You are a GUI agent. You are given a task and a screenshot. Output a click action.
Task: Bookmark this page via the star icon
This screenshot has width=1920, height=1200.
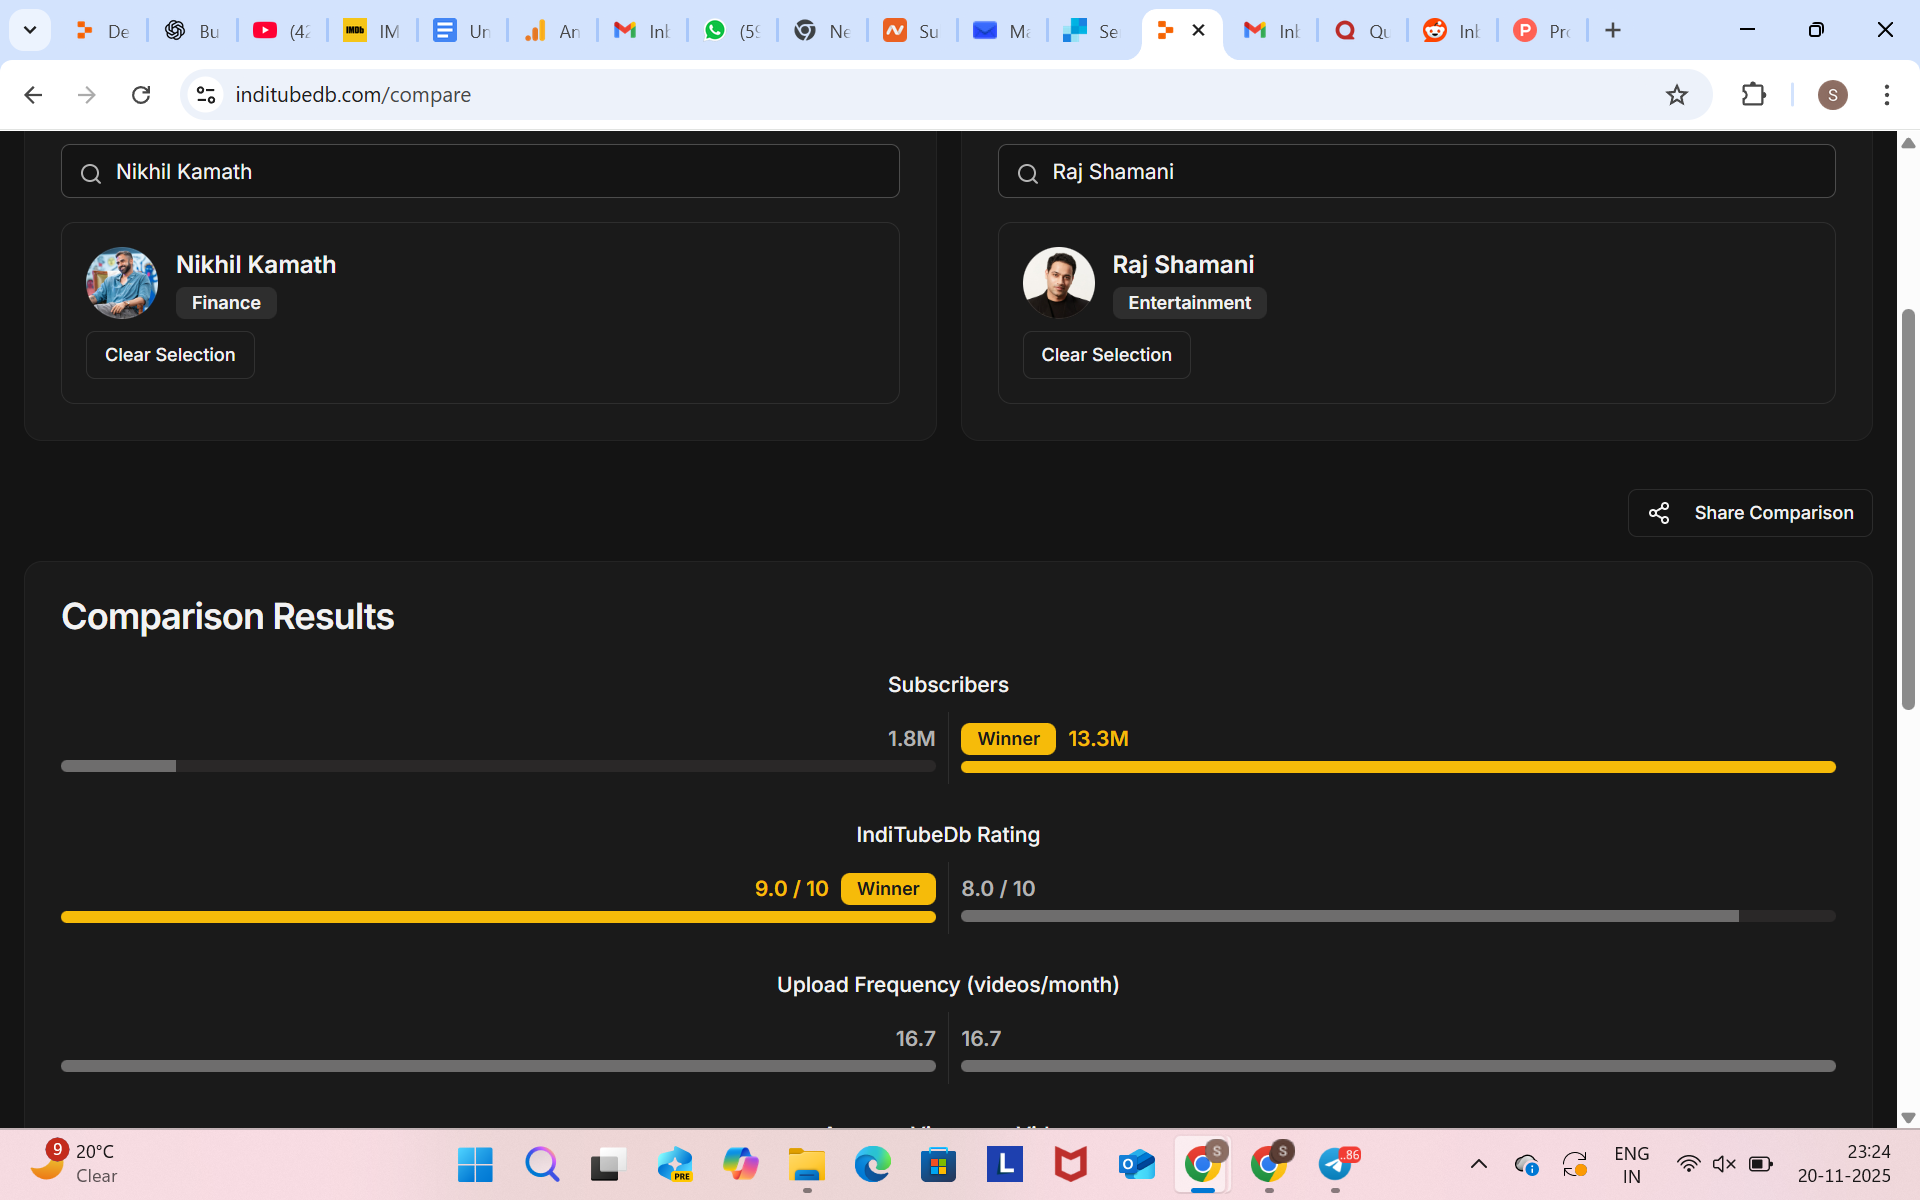pos(1677,95)
